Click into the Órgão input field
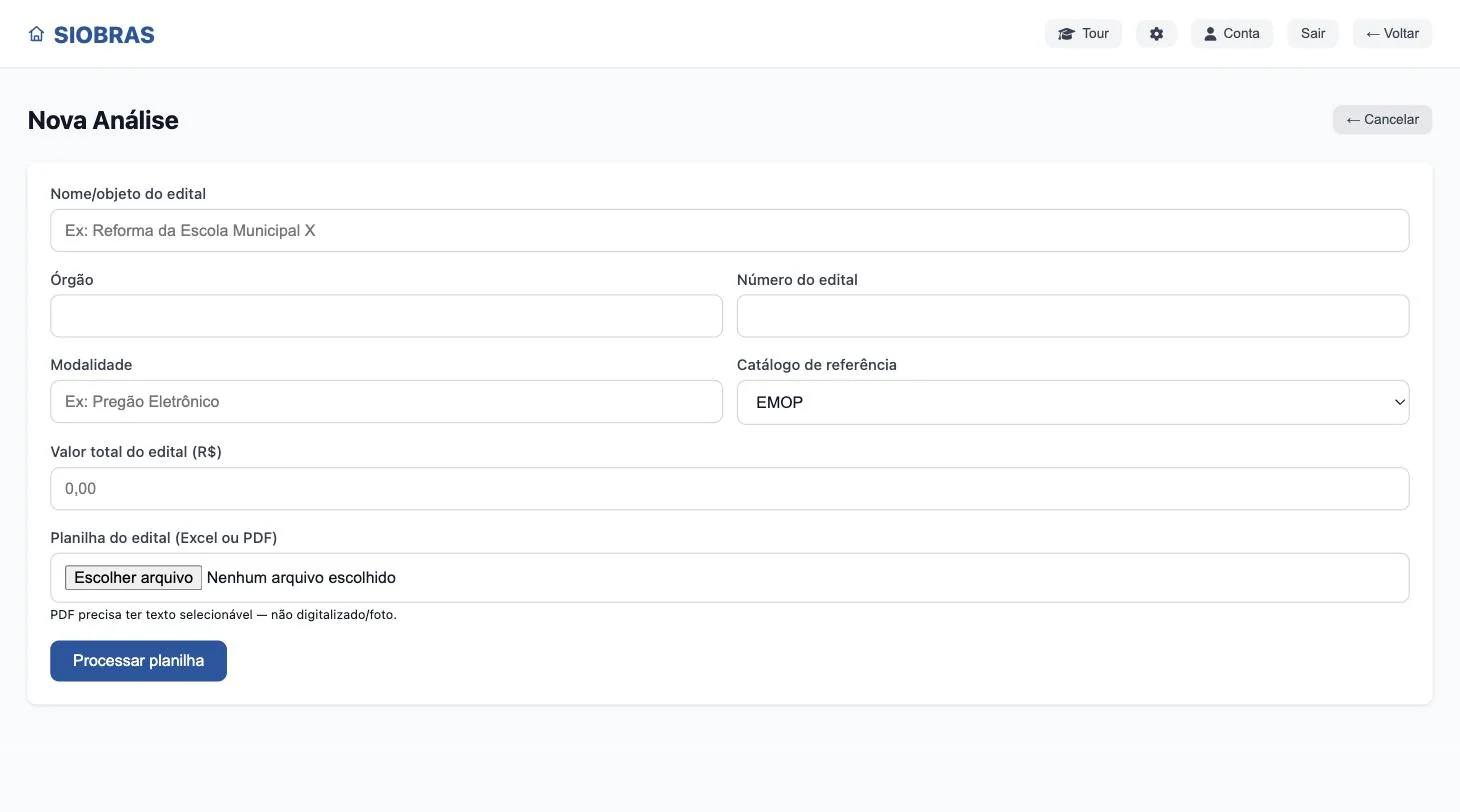 pos(387,316)
